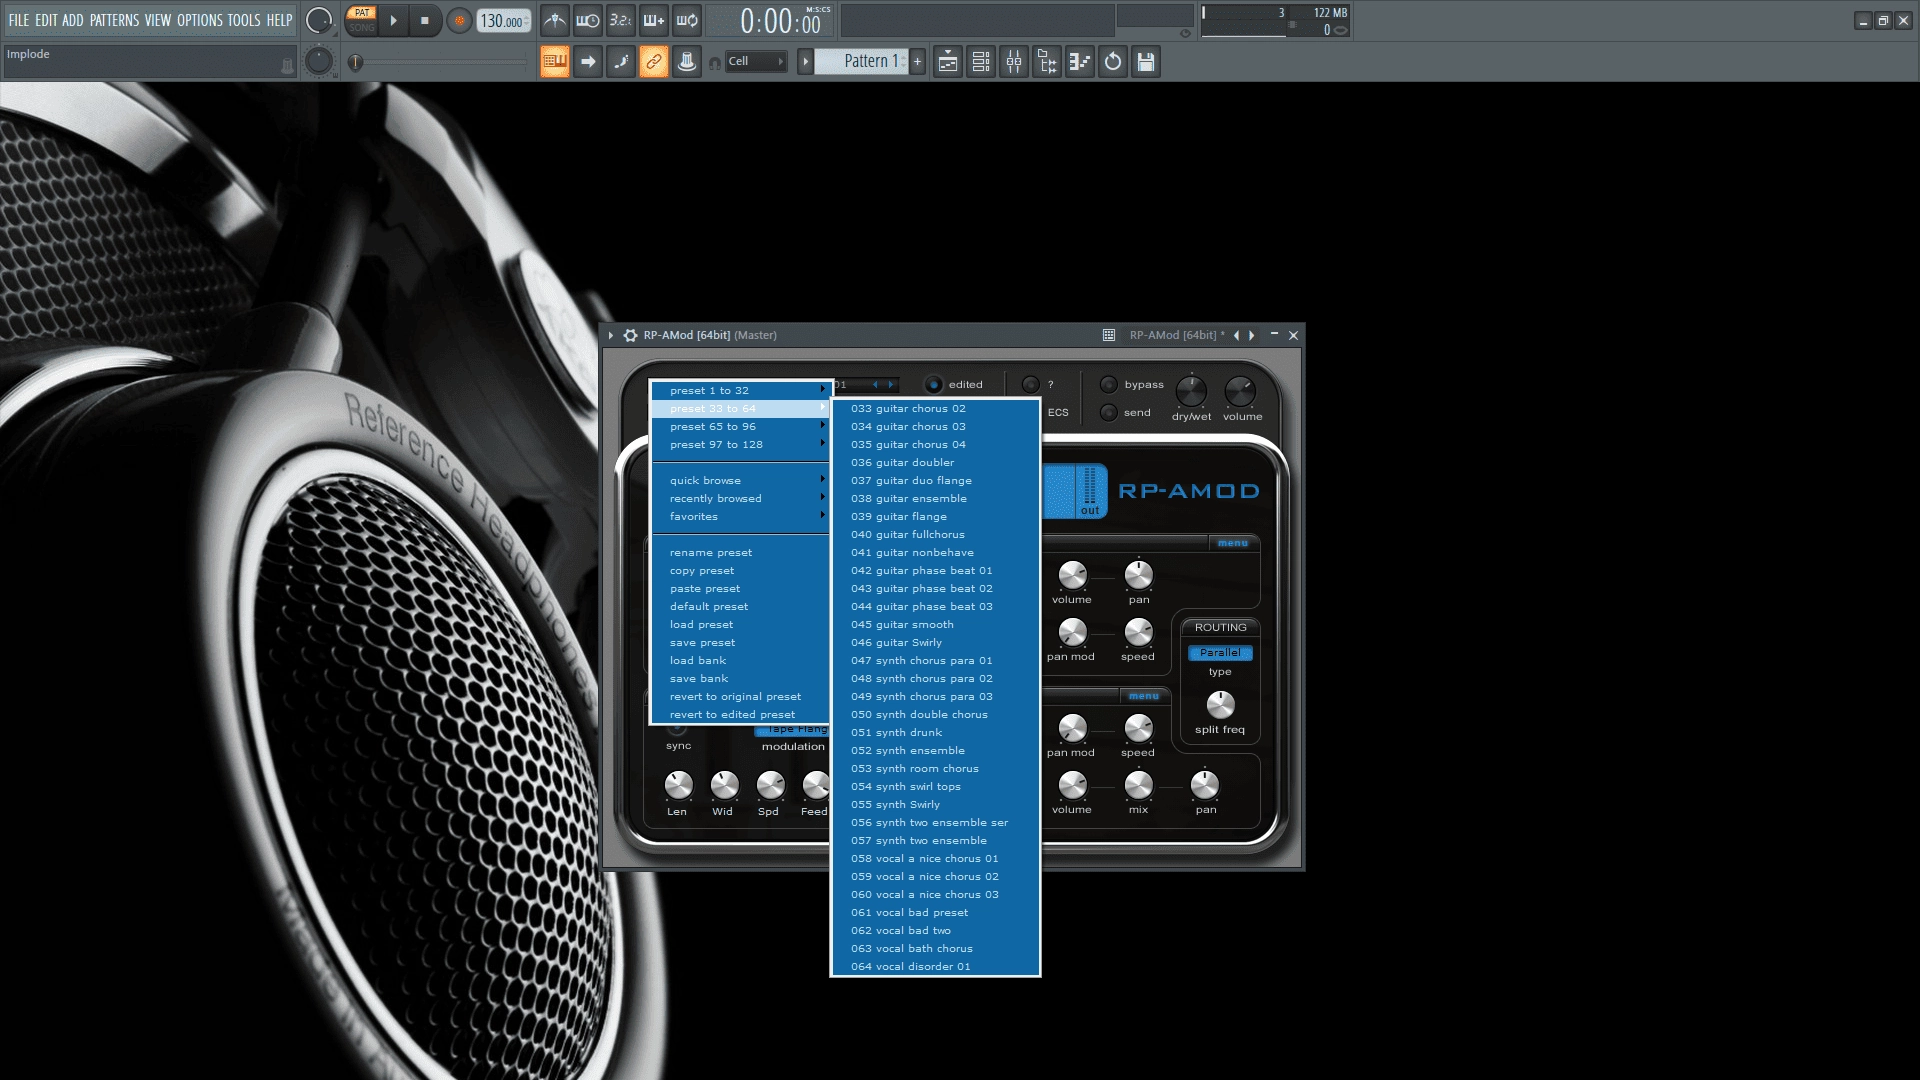This screenshot has width=1920, height=1080.
Task: Click the stamp tool icon
Action: tap(687, 62)
